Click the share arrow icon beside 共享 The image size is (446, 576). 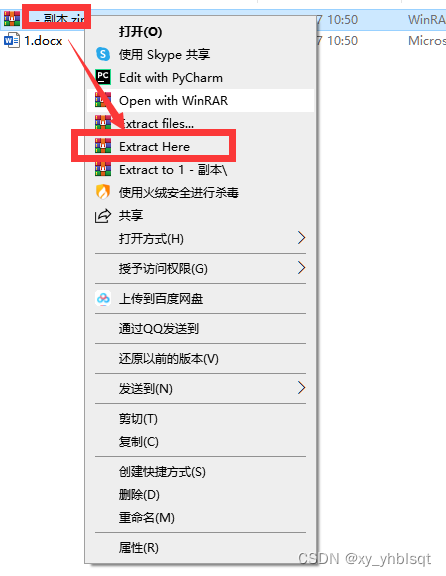(x=102, y=215)
